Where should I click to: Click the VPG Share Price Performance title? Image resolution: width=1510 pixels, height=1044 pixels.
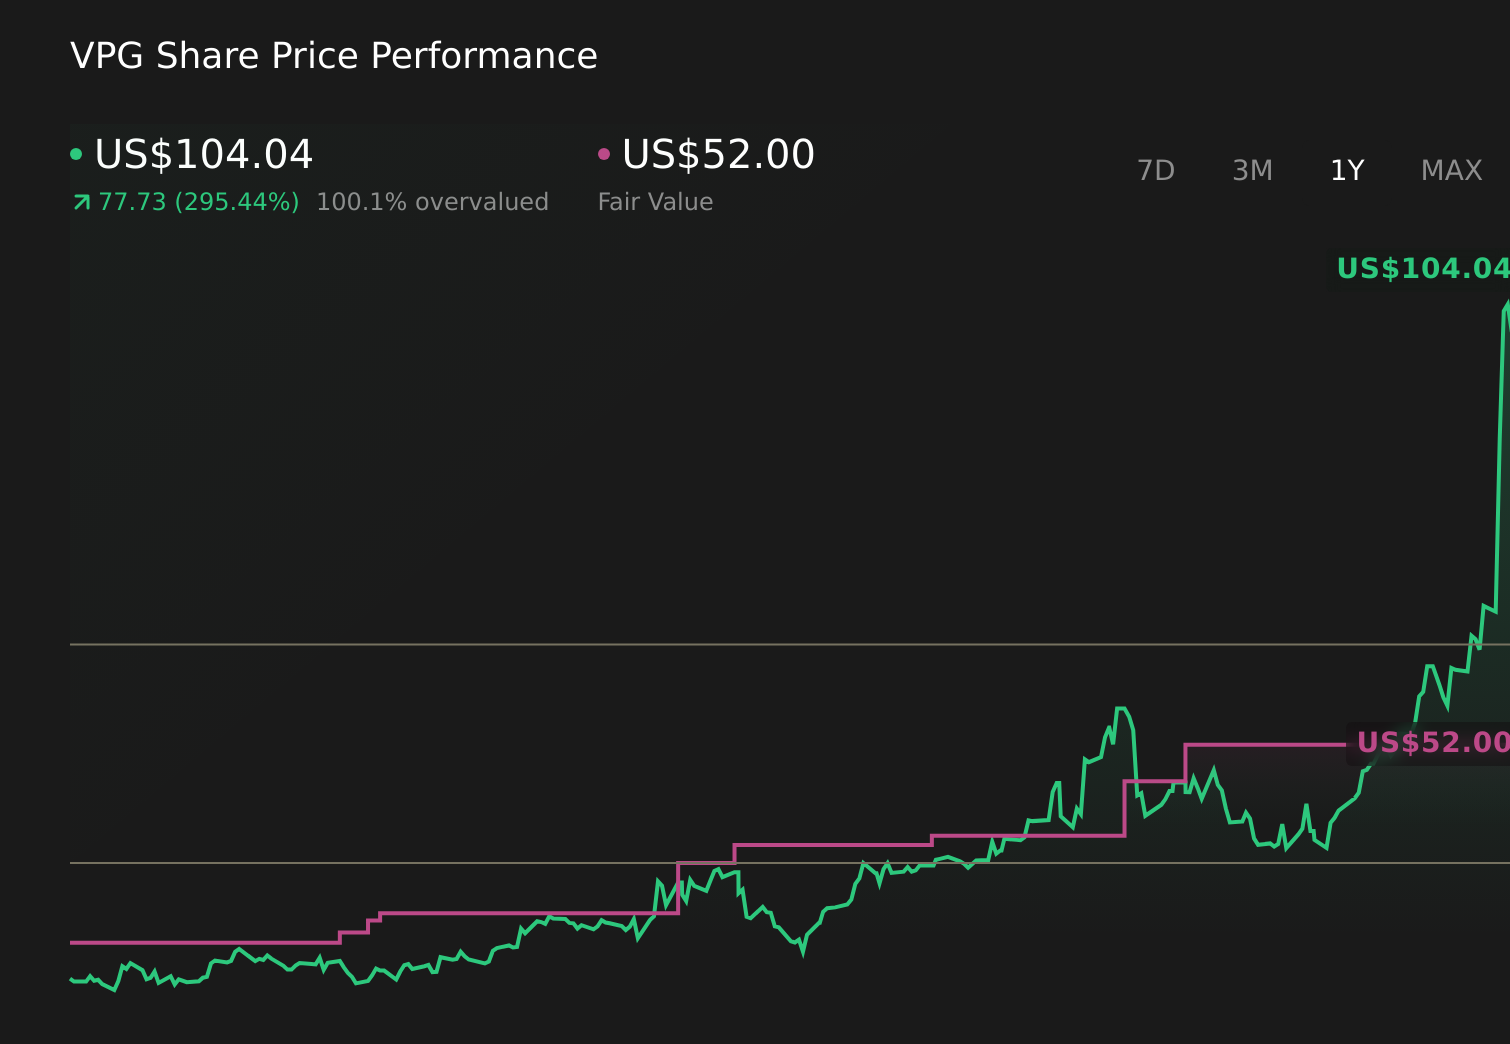coord(334,56)
